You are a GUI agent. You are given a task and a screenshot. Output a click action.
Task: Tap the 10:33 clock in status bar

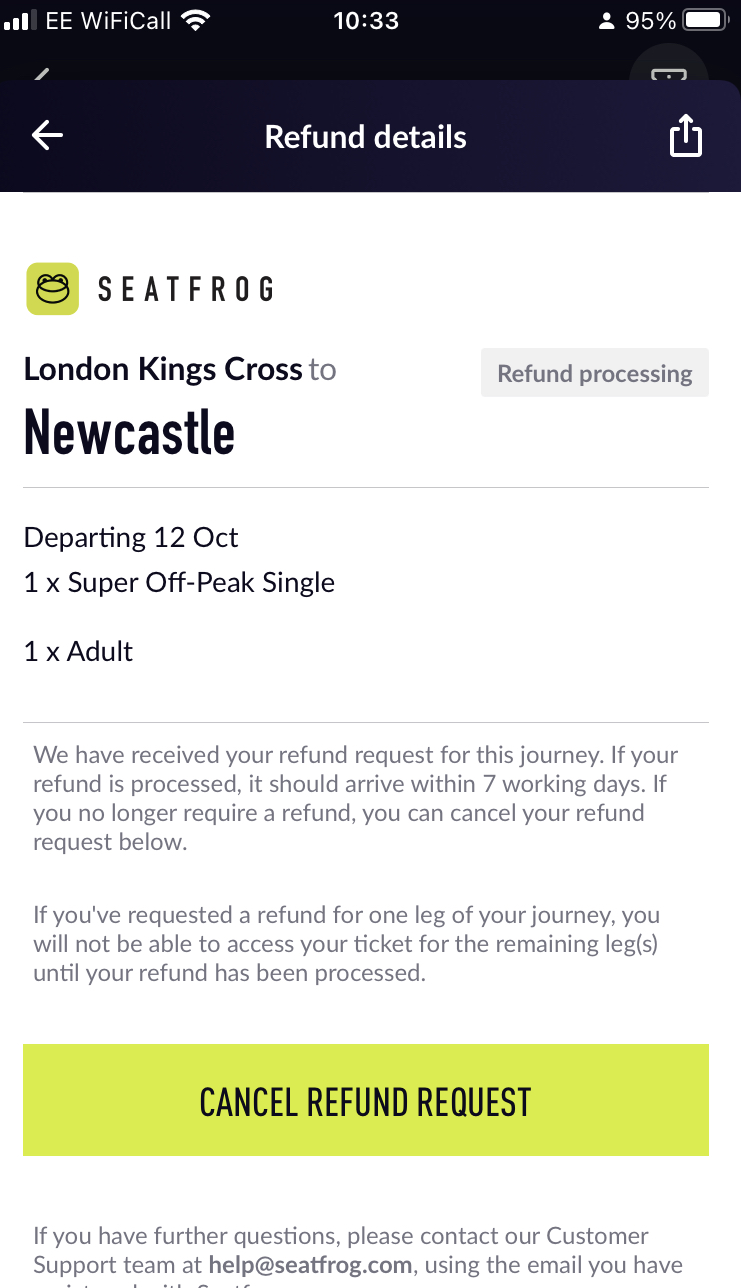click(x=366, y=20)
